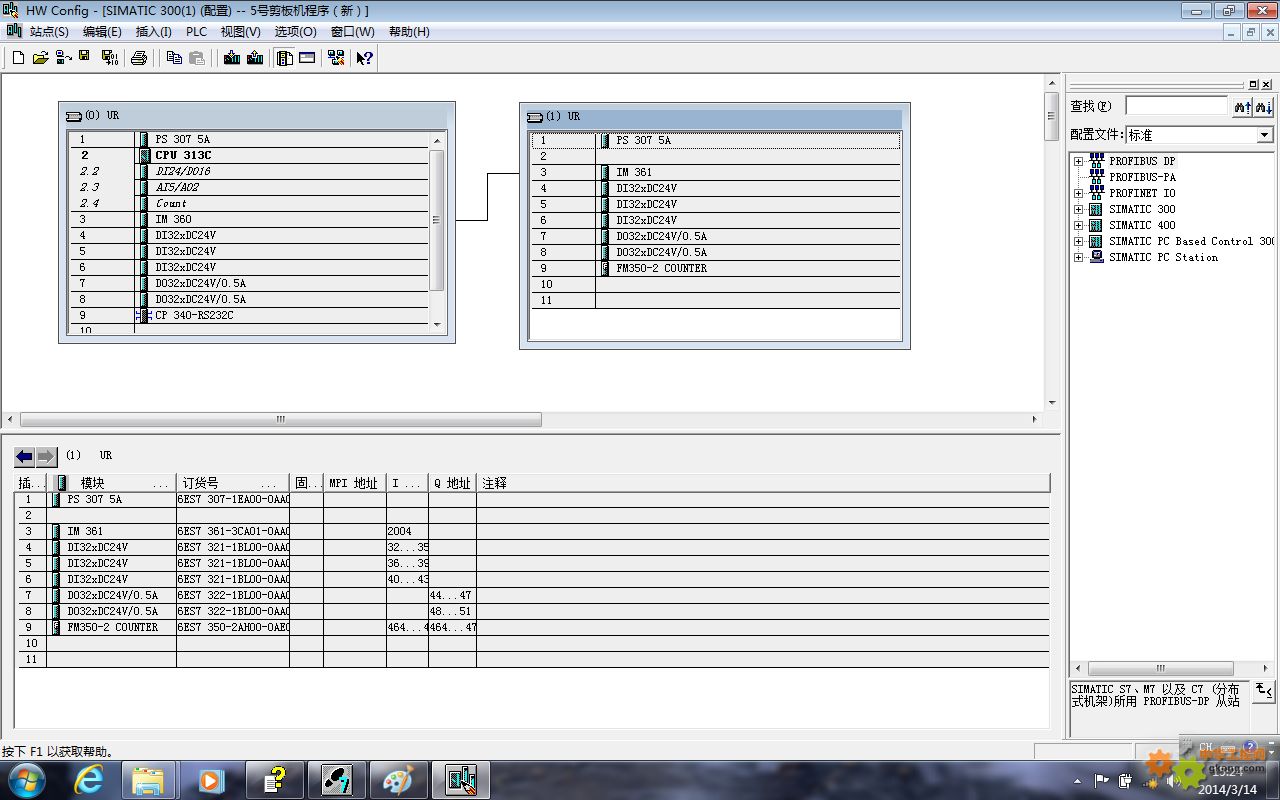
Task: Click the Upload from Module icon
Action: tap(255, 58)
